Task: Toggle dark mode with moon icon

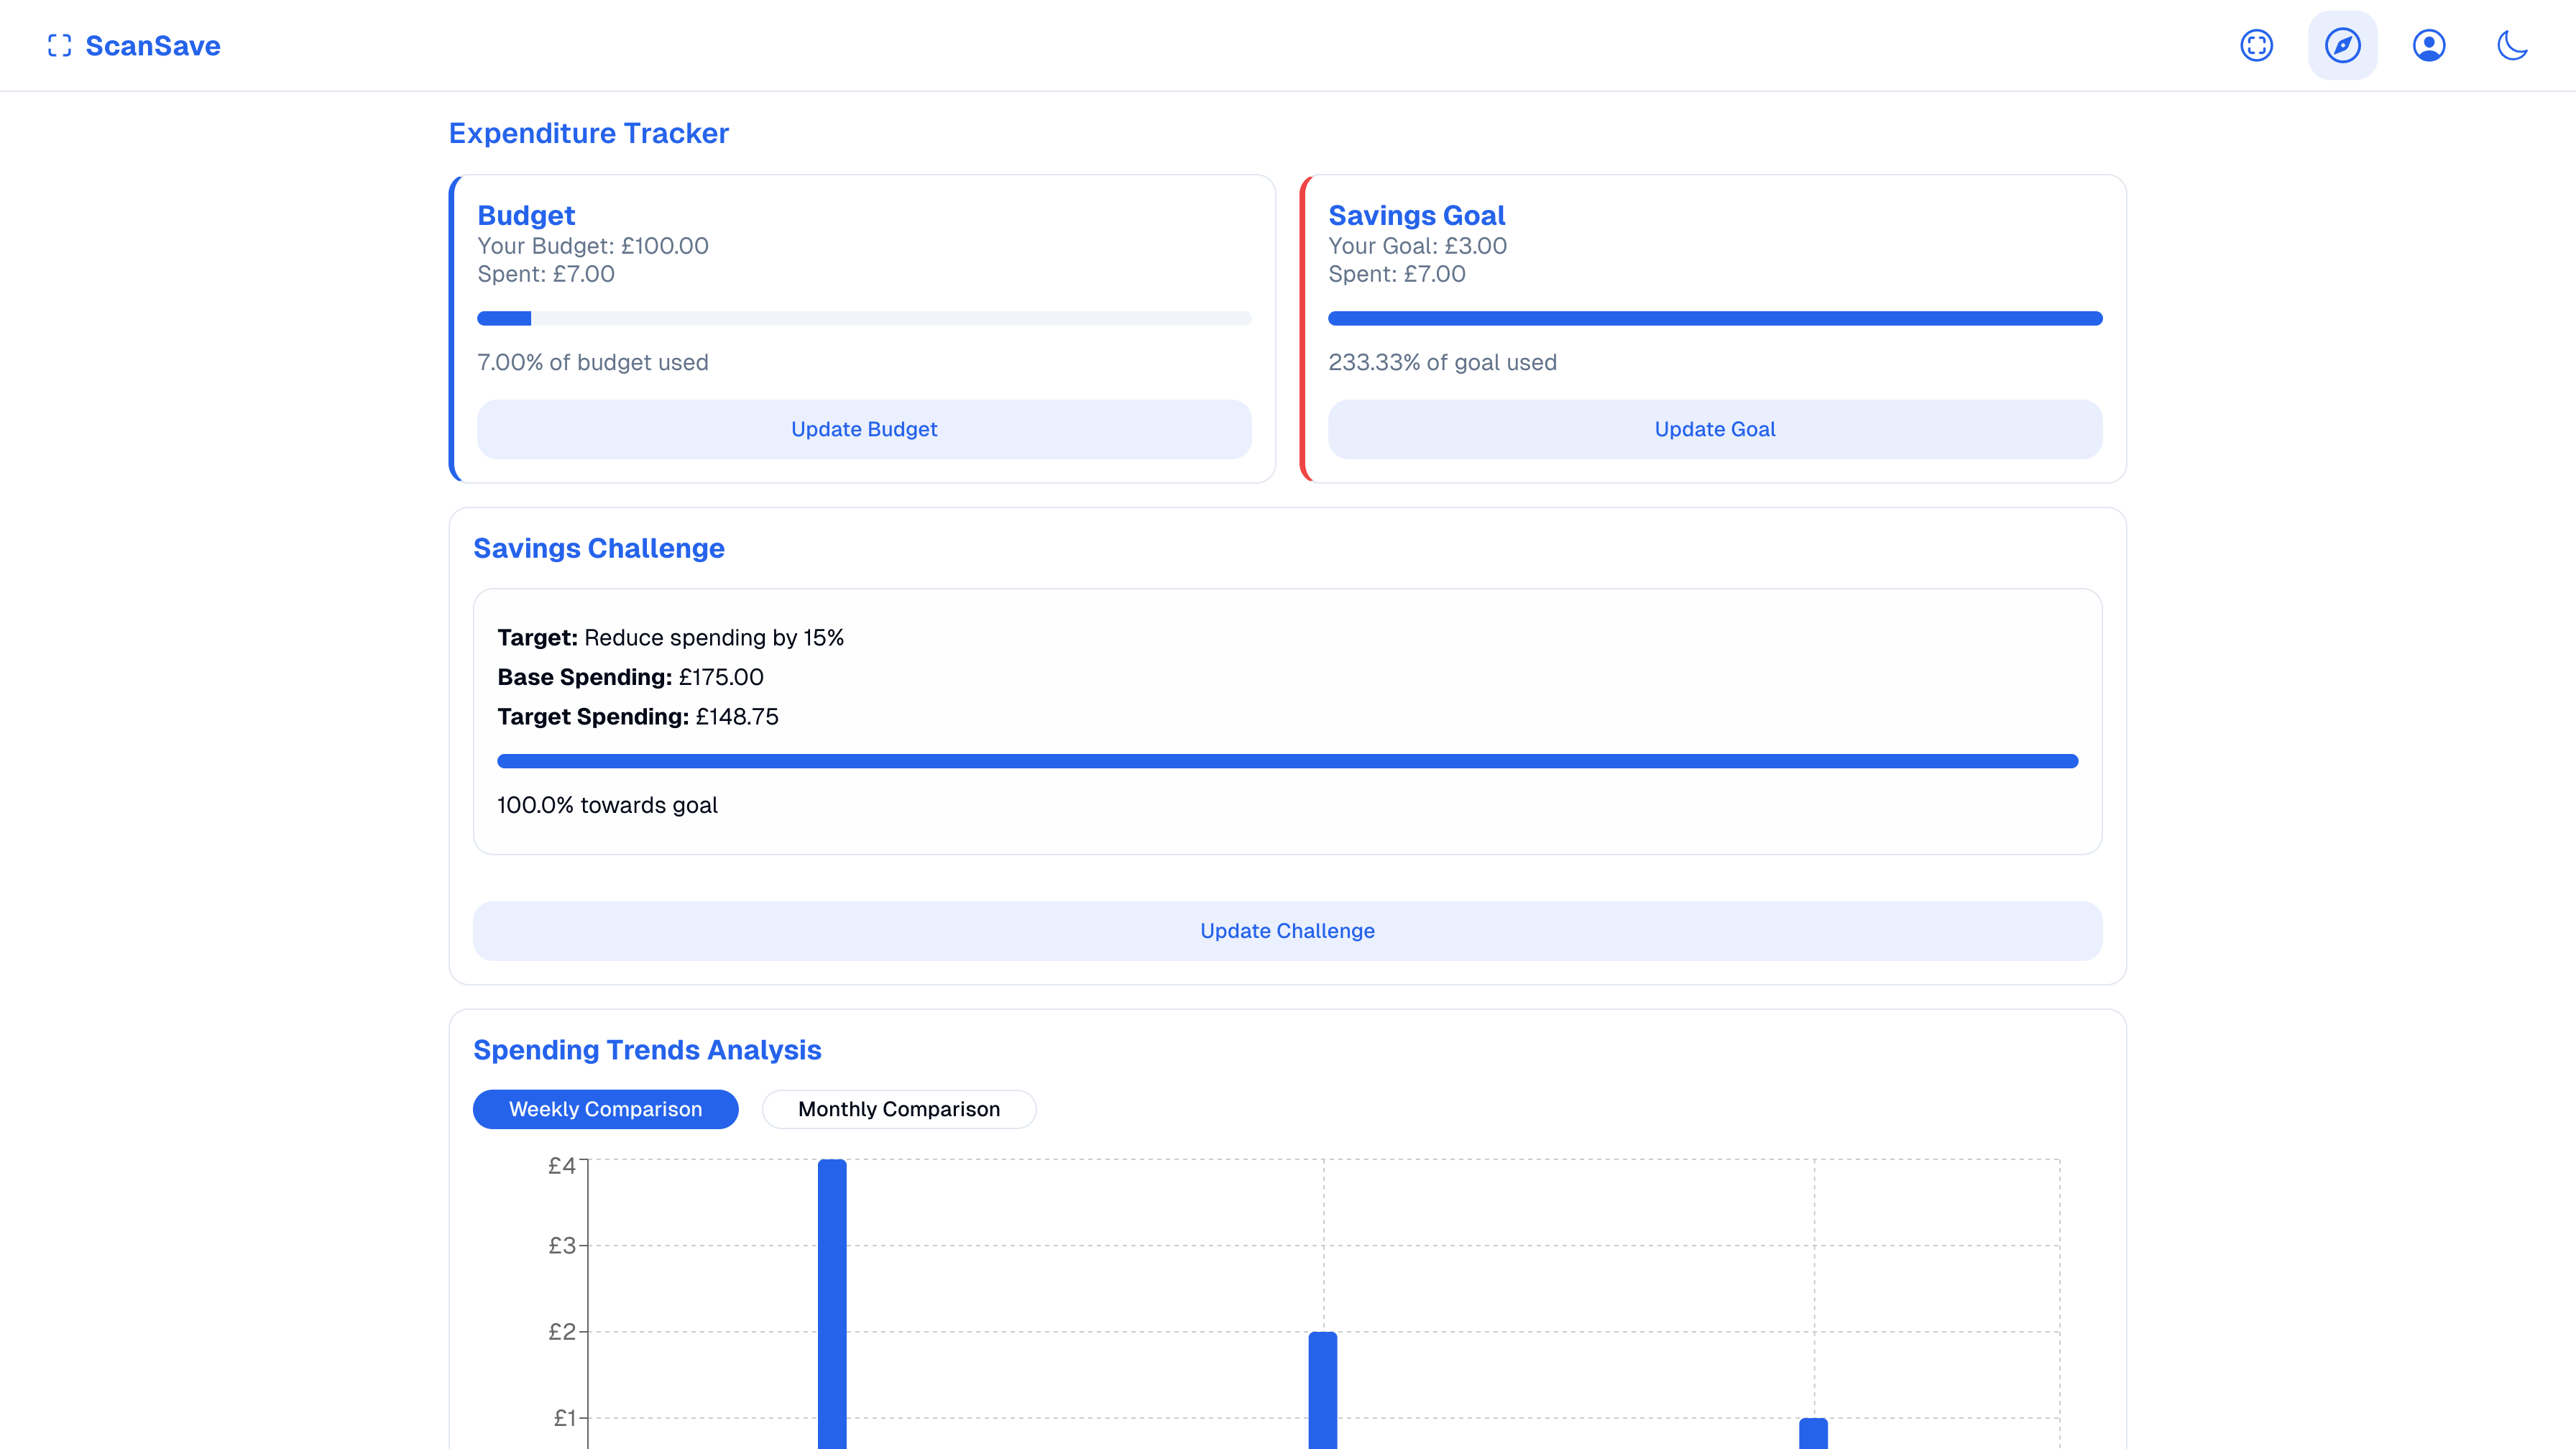Action: [x=2512, y=46]
